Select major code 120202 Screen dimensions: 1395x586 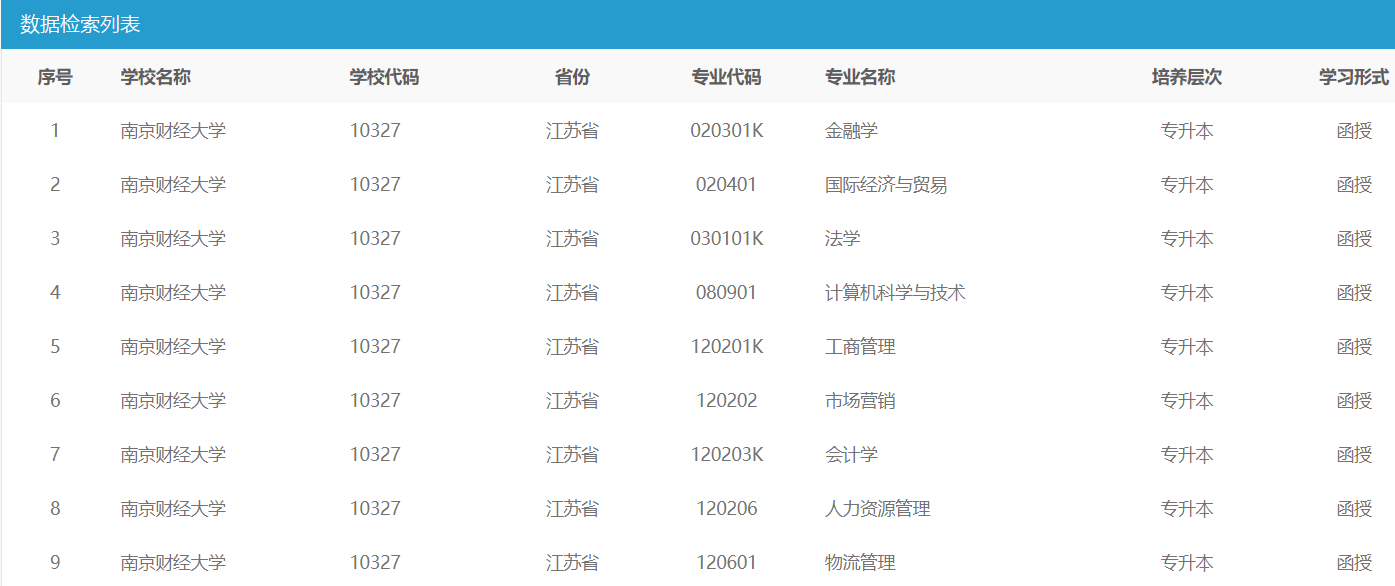(727, 401)
